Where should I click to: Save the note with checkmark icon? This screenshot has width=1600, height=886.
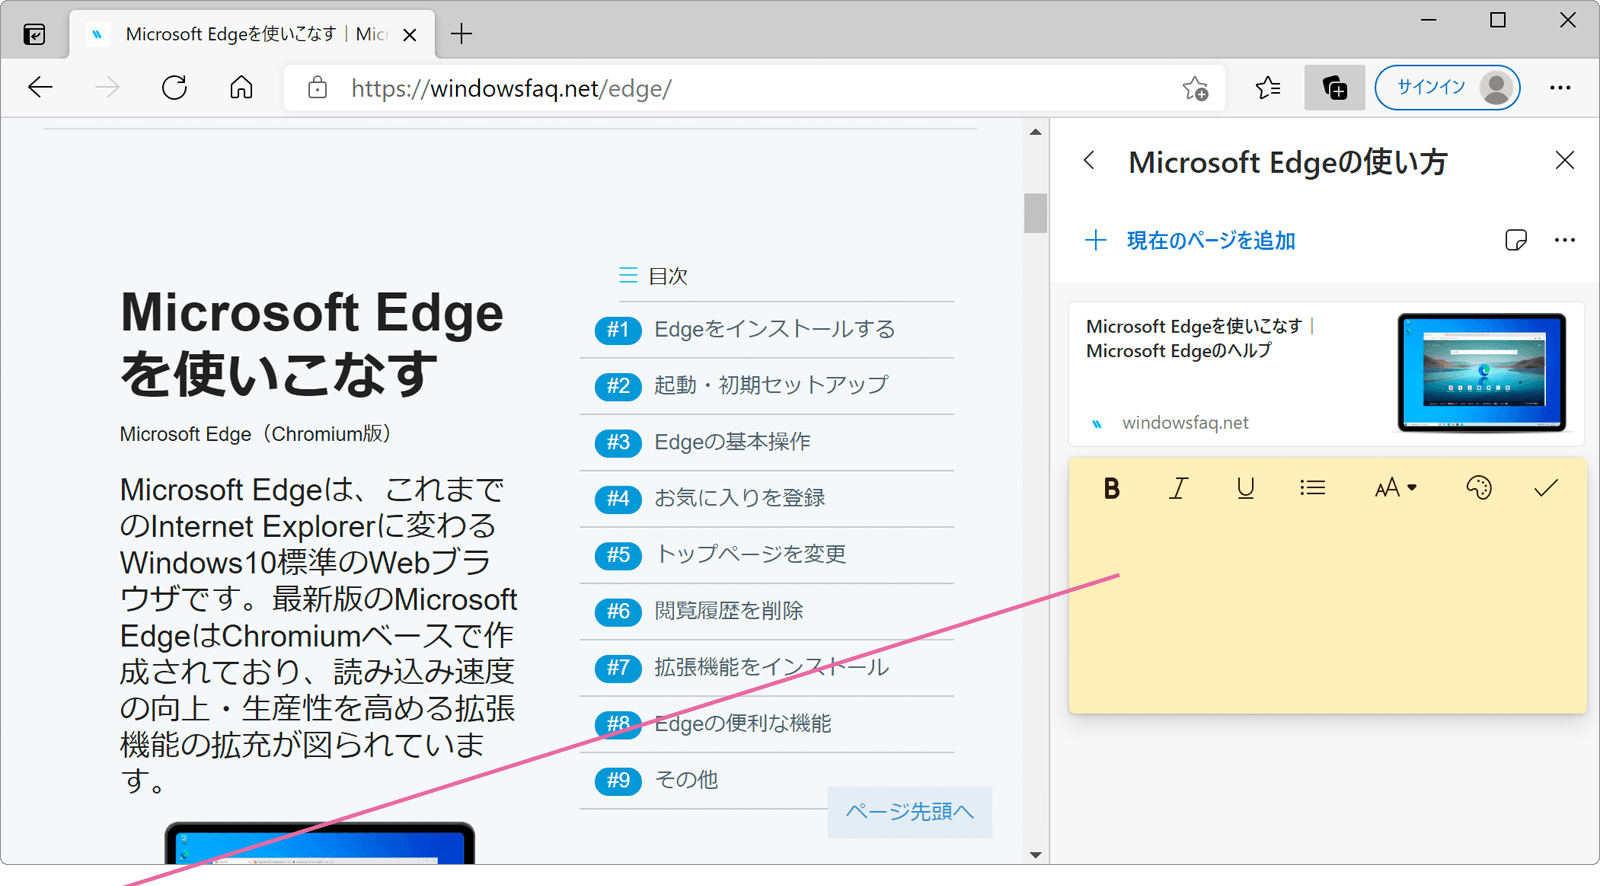point(1546,488)
